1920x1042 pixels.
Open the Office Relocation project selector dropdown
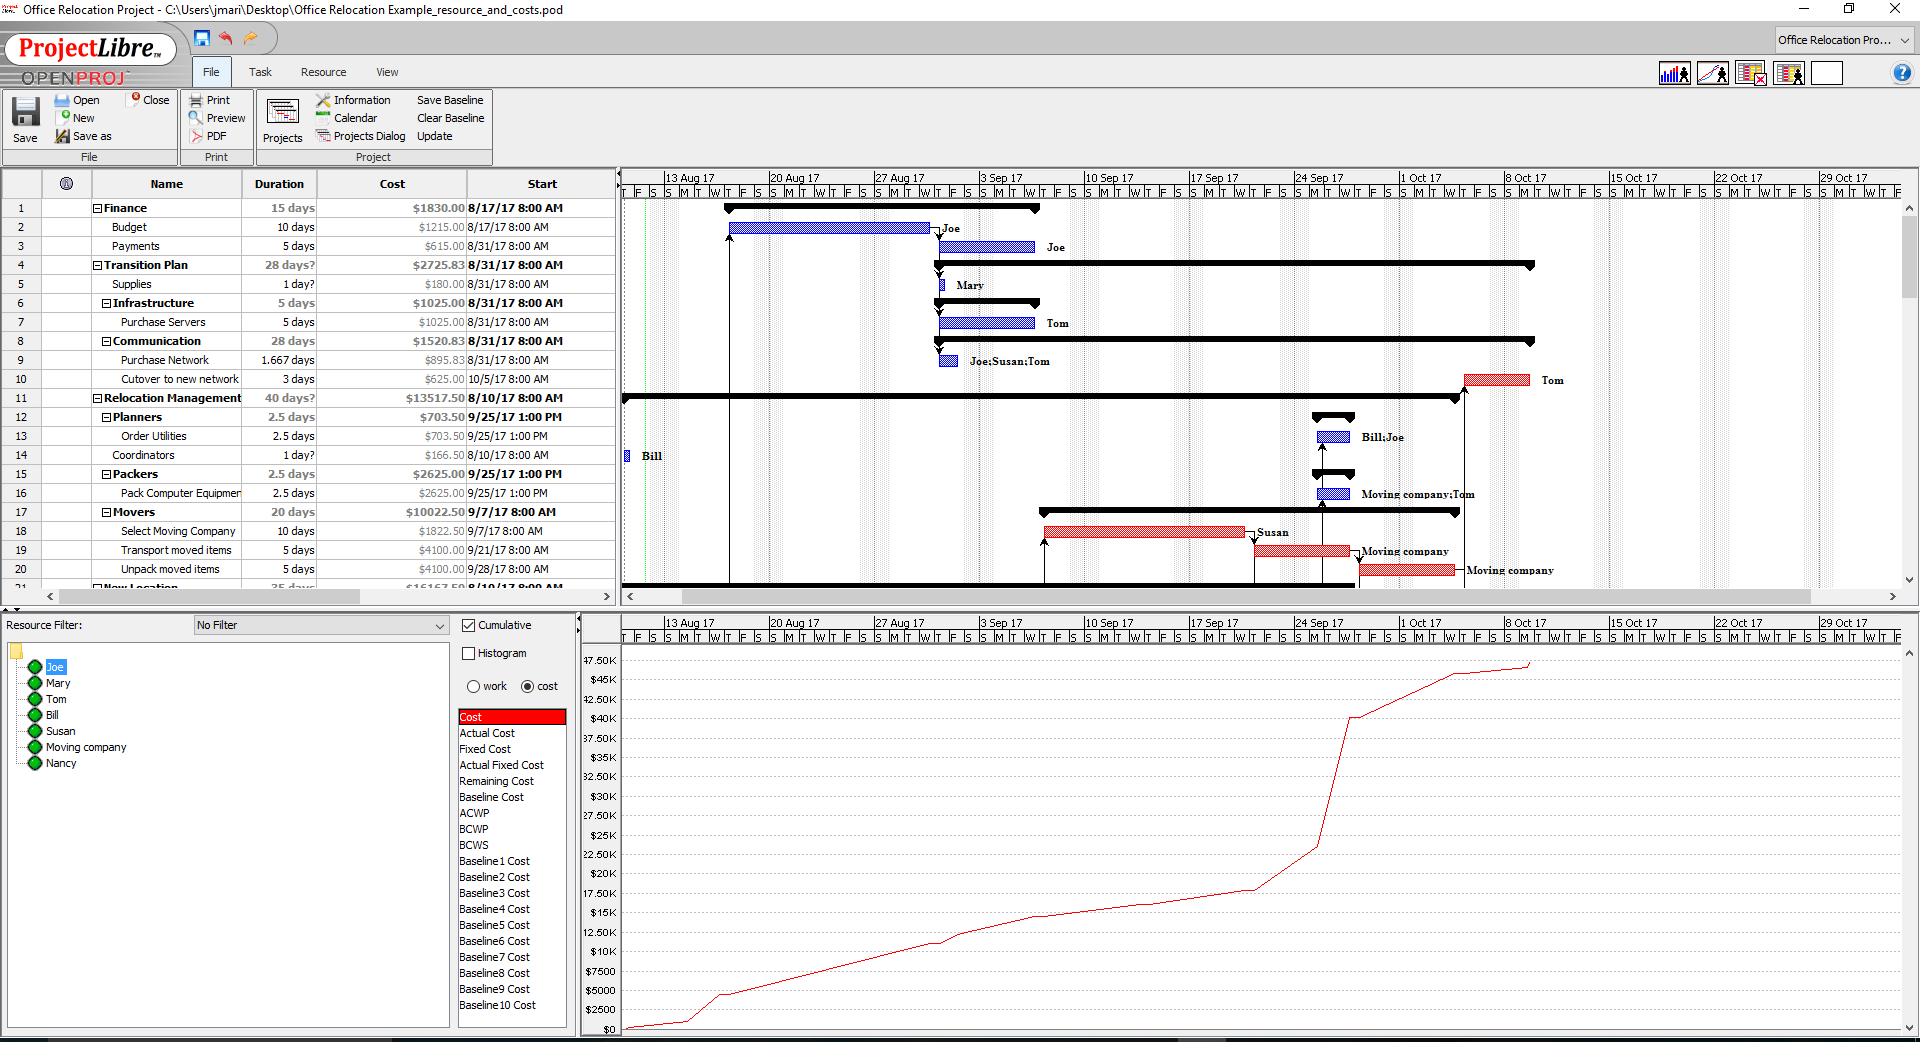(1844, 40)
